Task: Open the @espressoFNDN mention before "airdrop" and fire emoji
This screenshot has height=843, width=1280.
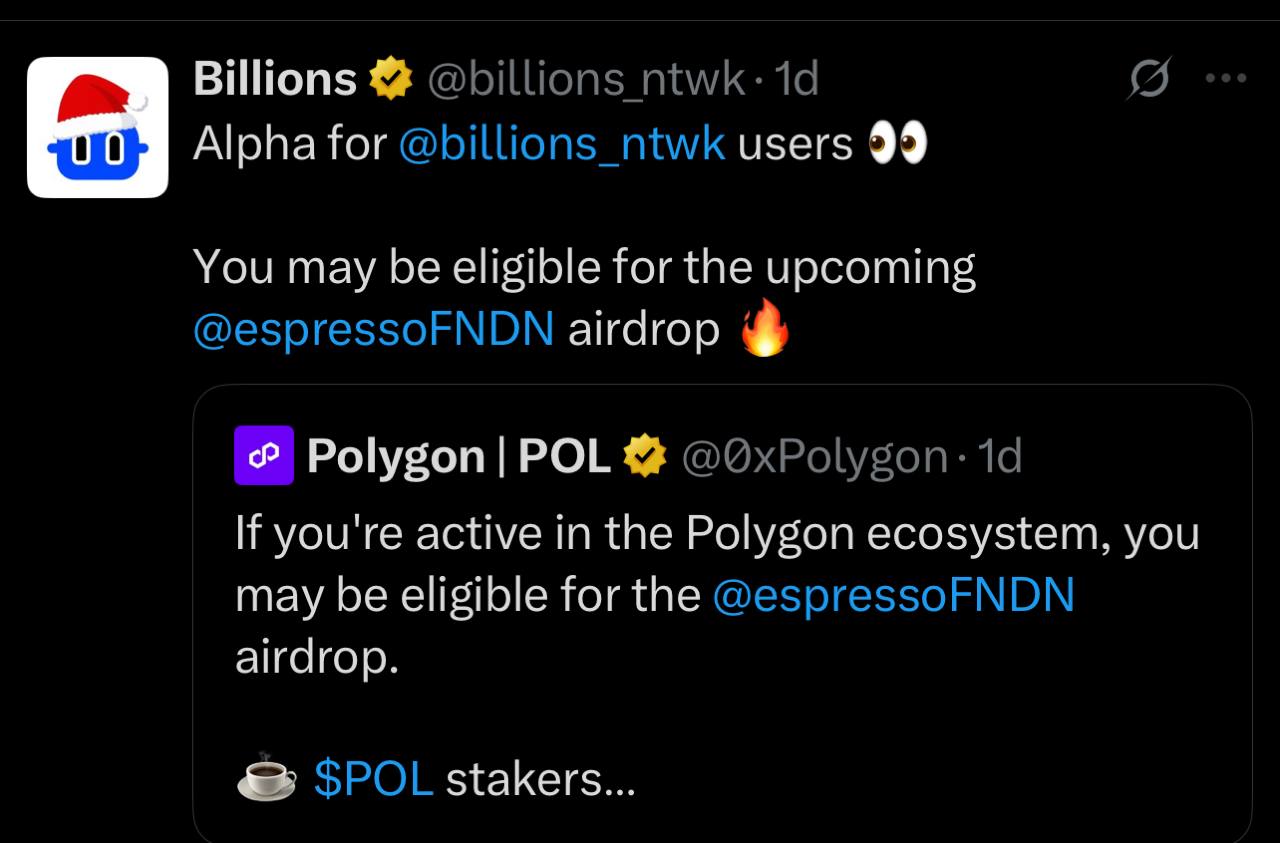Action: pos(373,330)
